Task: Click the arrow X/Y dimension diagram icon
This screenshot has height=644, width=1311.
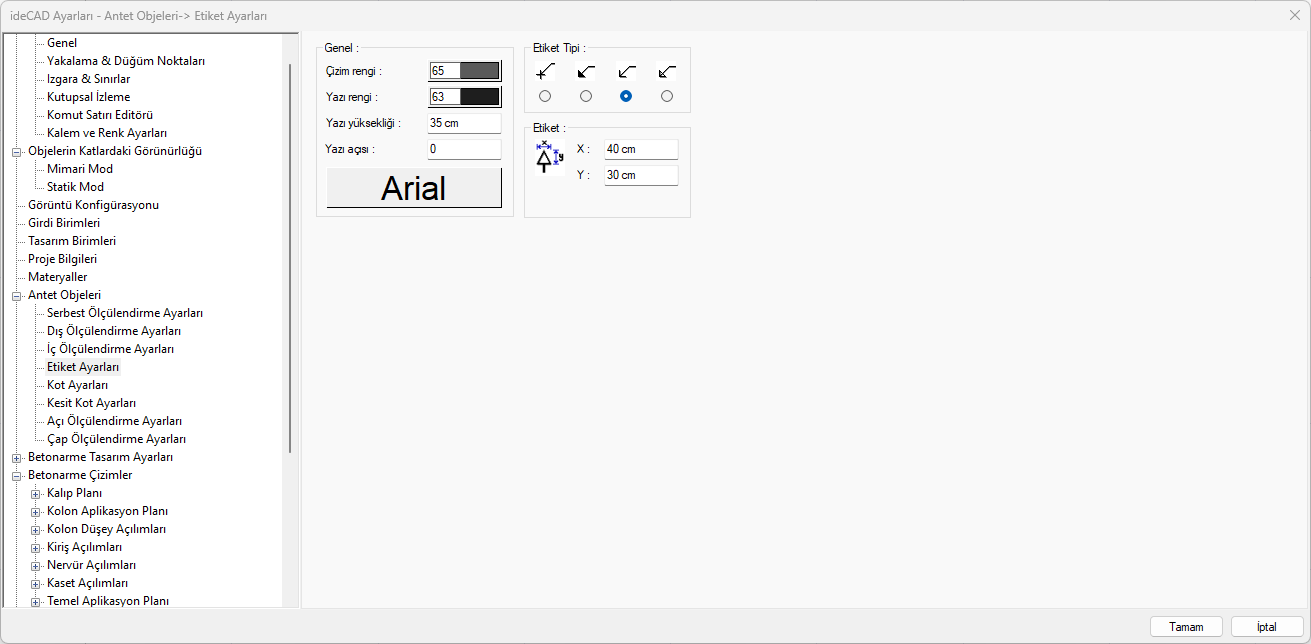Action: coord(549,159)
